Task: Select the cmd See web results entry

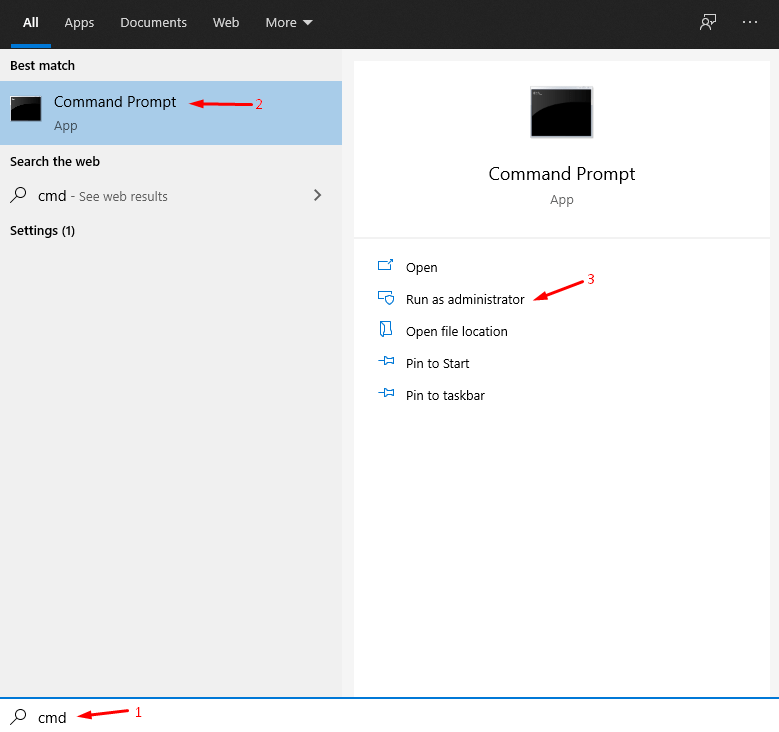Action: tap(103, 196)
